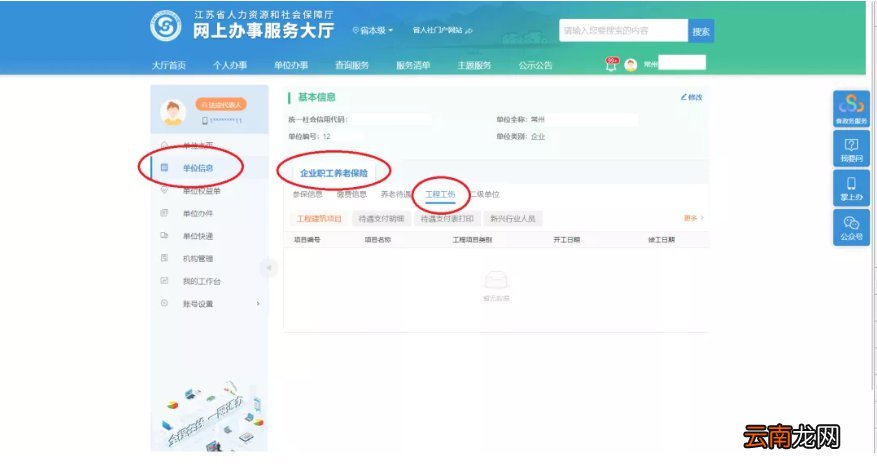Collapse the sidebar with the arrow handle
Viewport: 877px width, 465px height.
coord(269,268)
